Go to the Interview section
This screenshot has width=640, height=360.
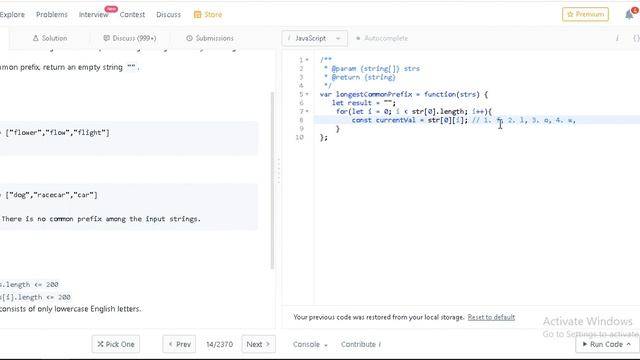[93, 14]
